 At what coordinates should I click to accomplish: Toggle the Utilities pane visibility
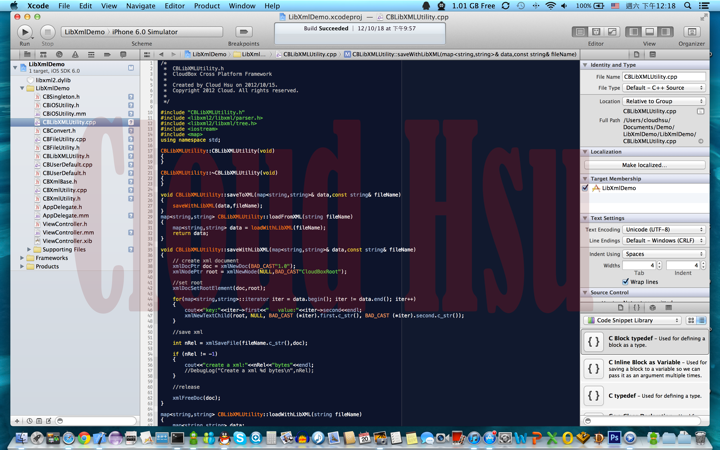(665, 32)
